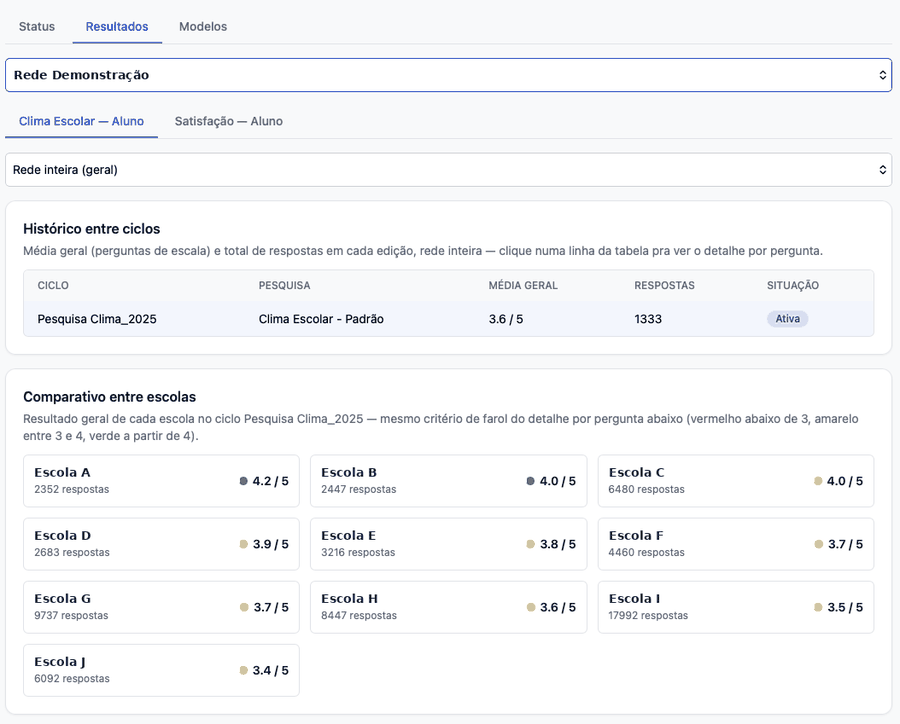Click the Ativa status badge

[x=788, y=319]
